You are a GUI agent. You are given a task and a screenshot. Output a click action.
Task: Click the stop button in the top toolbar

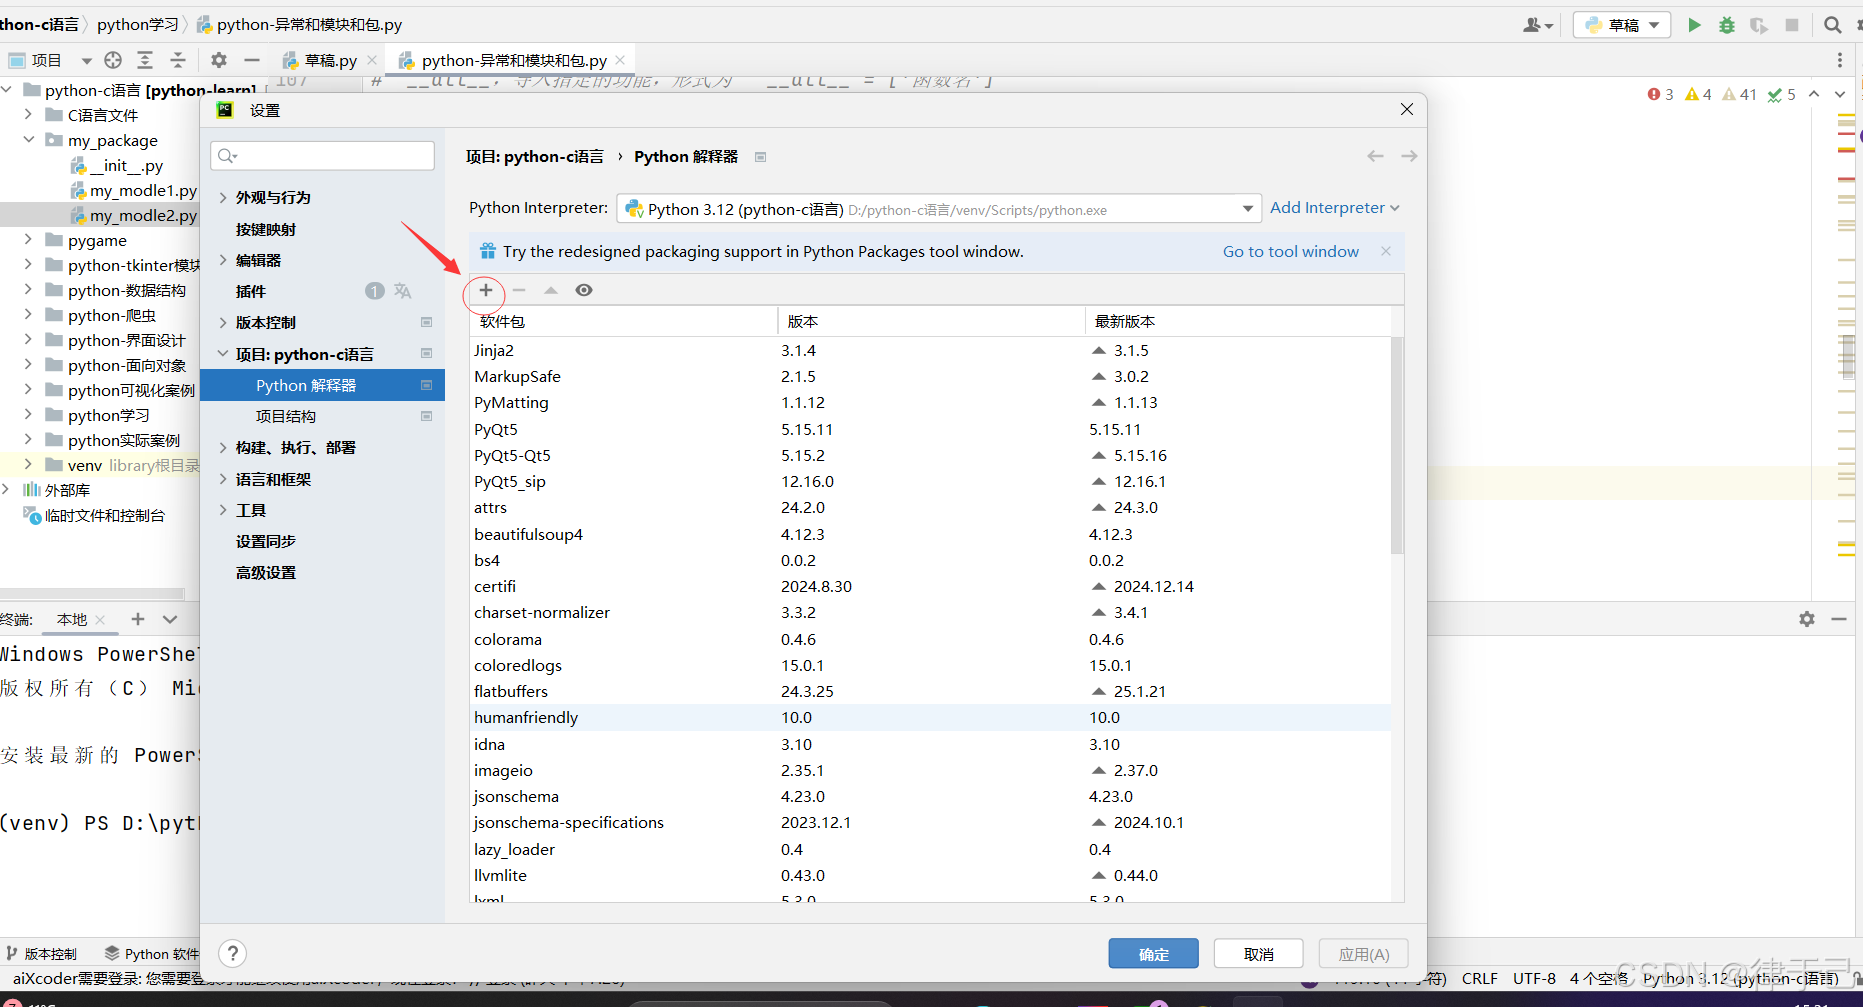tap(1792, 25)
